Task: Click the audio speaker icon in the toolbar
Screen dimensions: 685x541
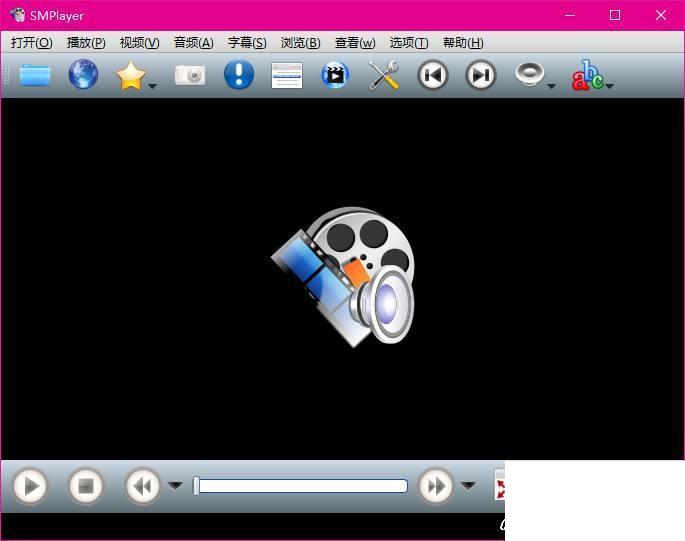Action: tap(529, 74)
